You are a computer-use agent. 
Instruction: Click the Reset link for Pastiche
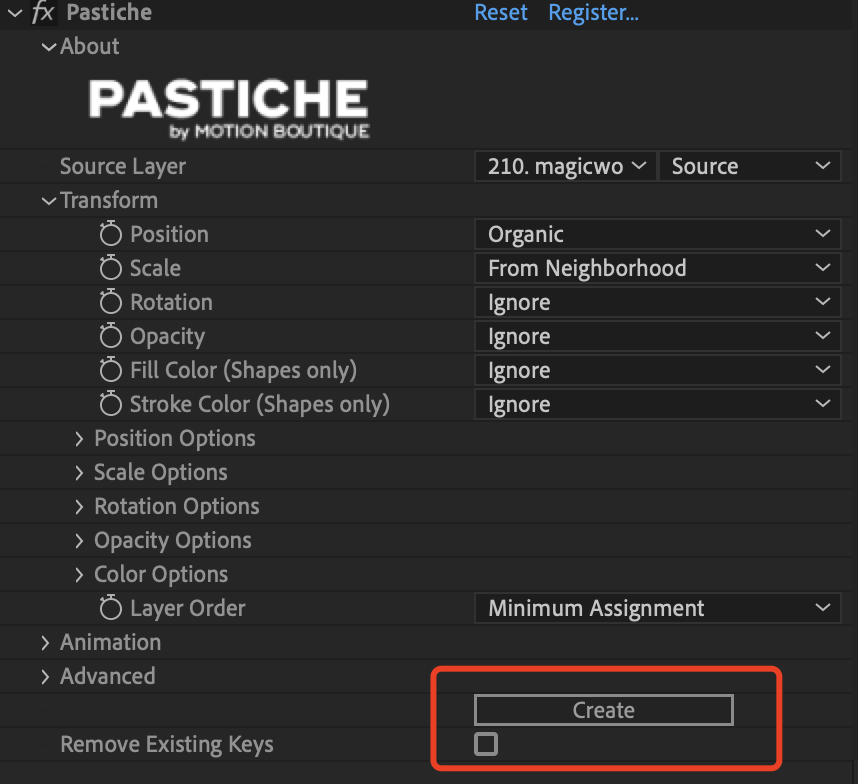(x=501, y=13)
